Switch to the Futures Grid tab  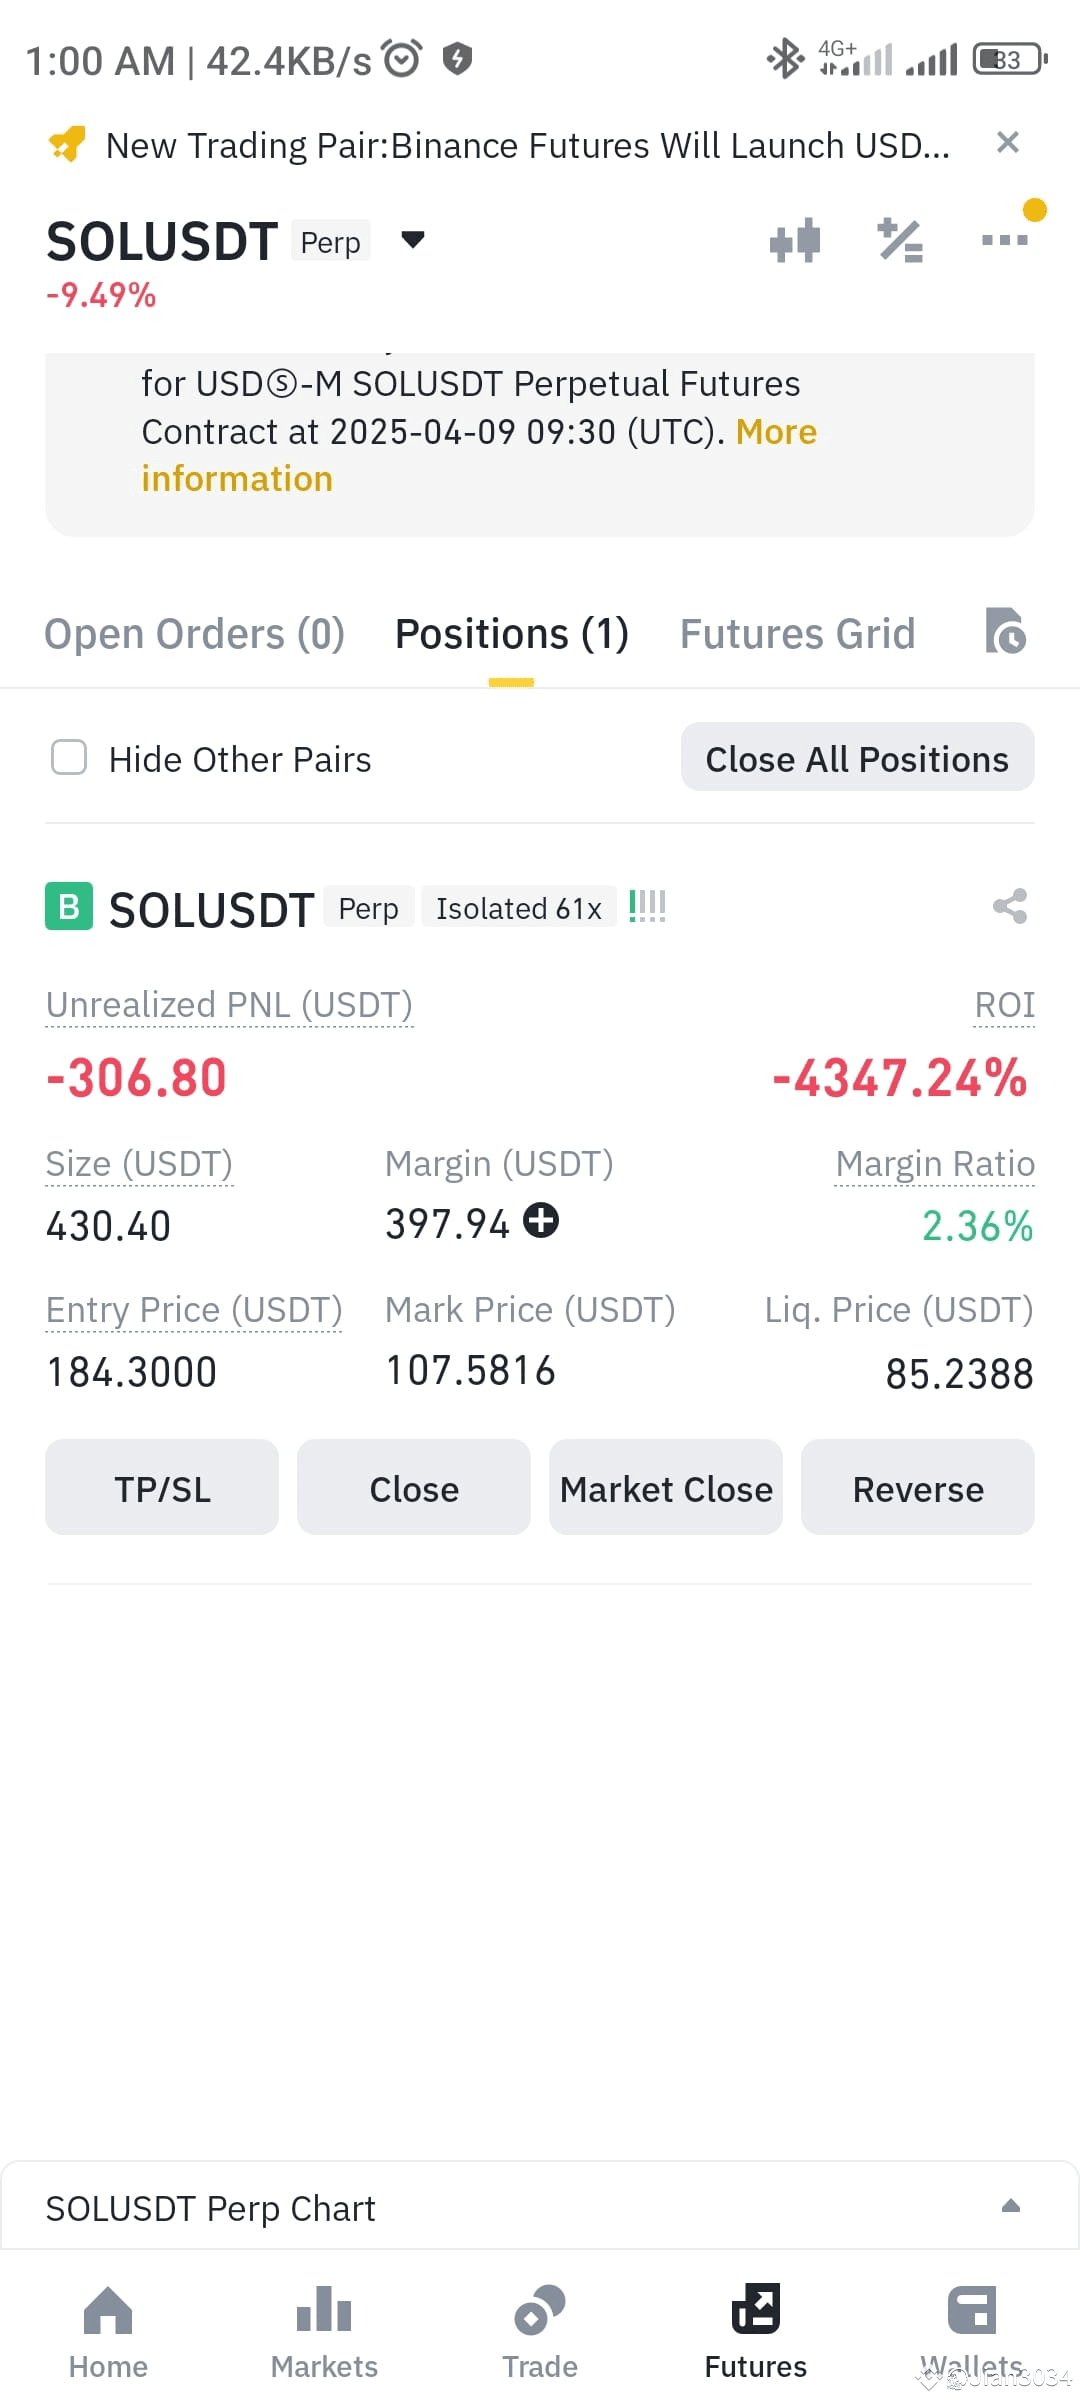click(x=797, y=634)
